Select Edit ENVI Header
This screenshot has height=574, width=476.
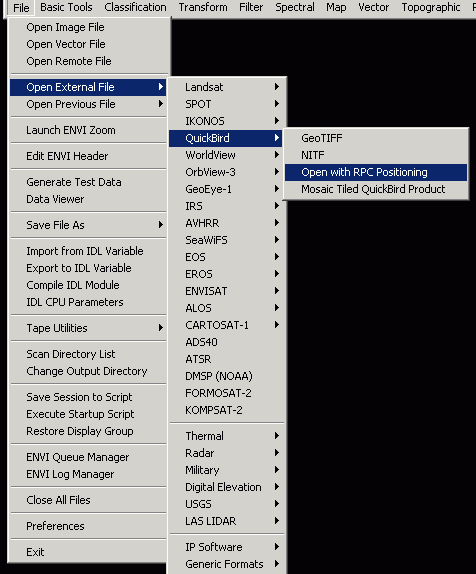pyautogui.click(x=88, y=156)
